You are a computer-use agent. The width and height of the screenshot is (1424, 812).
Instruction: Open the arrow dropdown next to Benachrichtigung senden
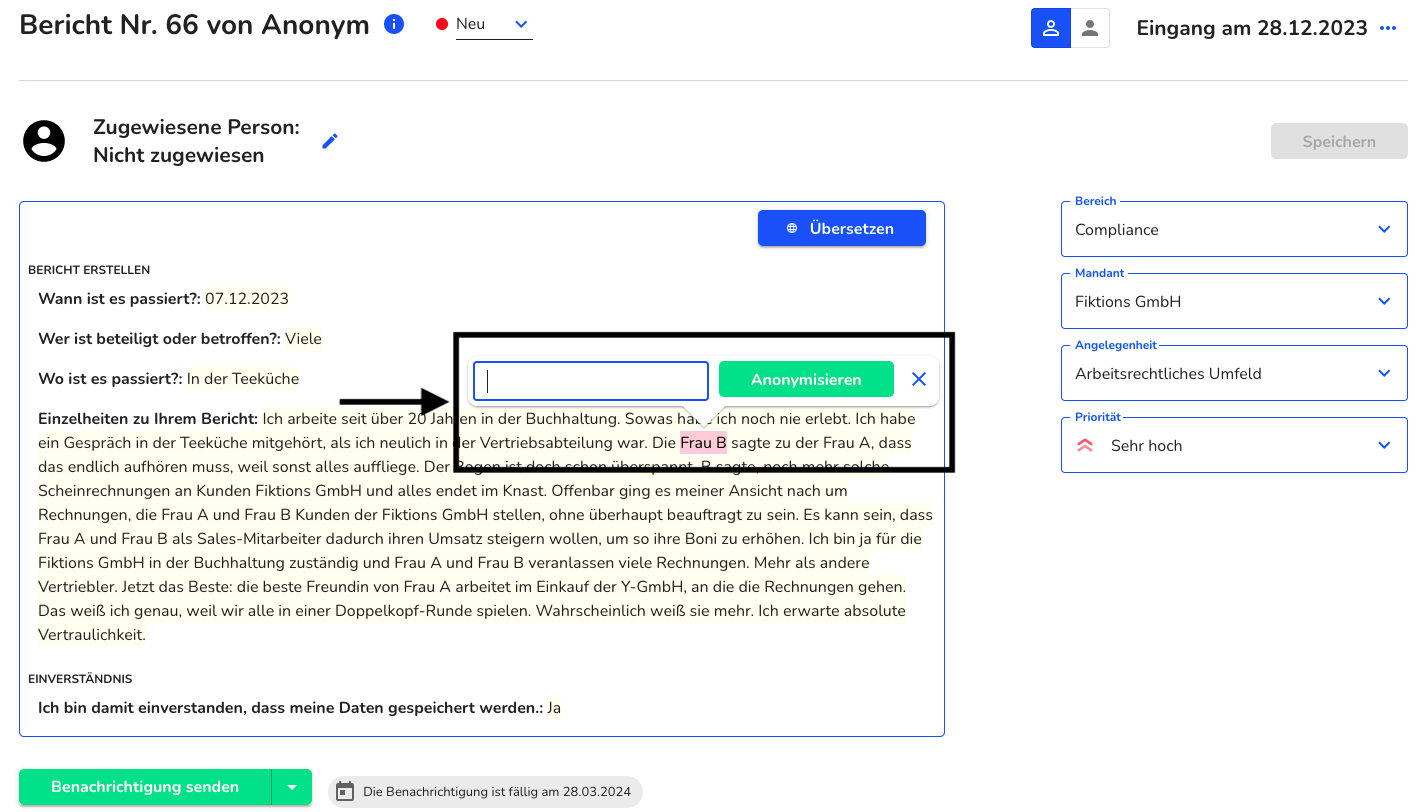[x=292, y=787]
